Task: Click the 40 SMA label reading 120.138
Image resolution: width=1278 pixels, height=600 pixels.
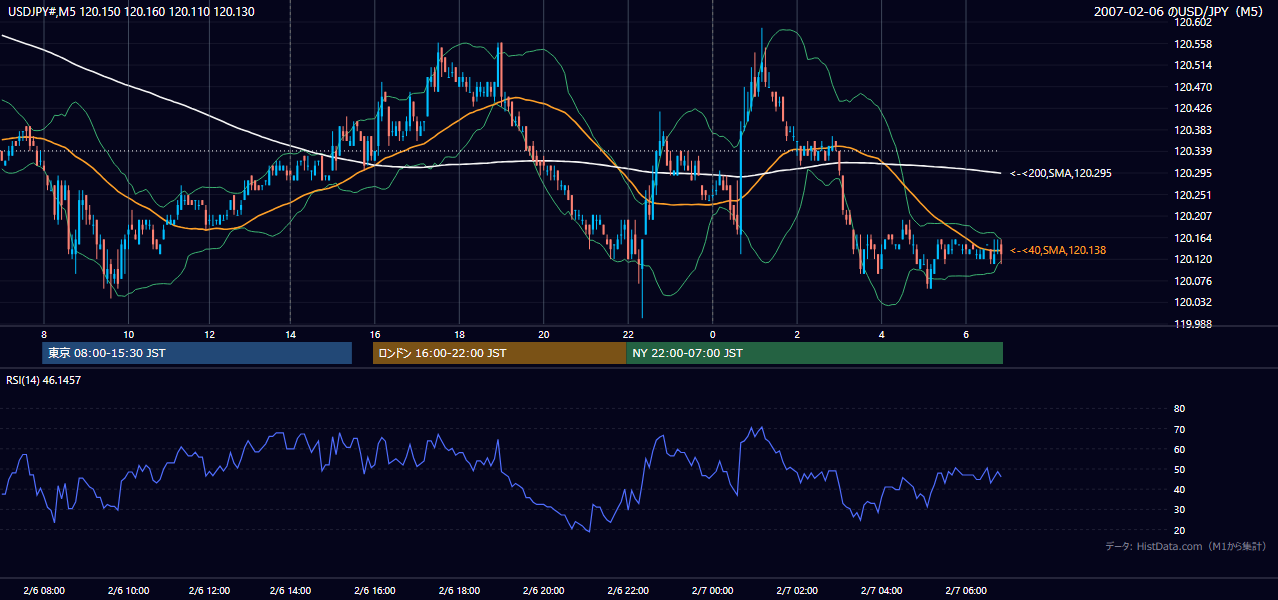Action: pos(1058,250)
